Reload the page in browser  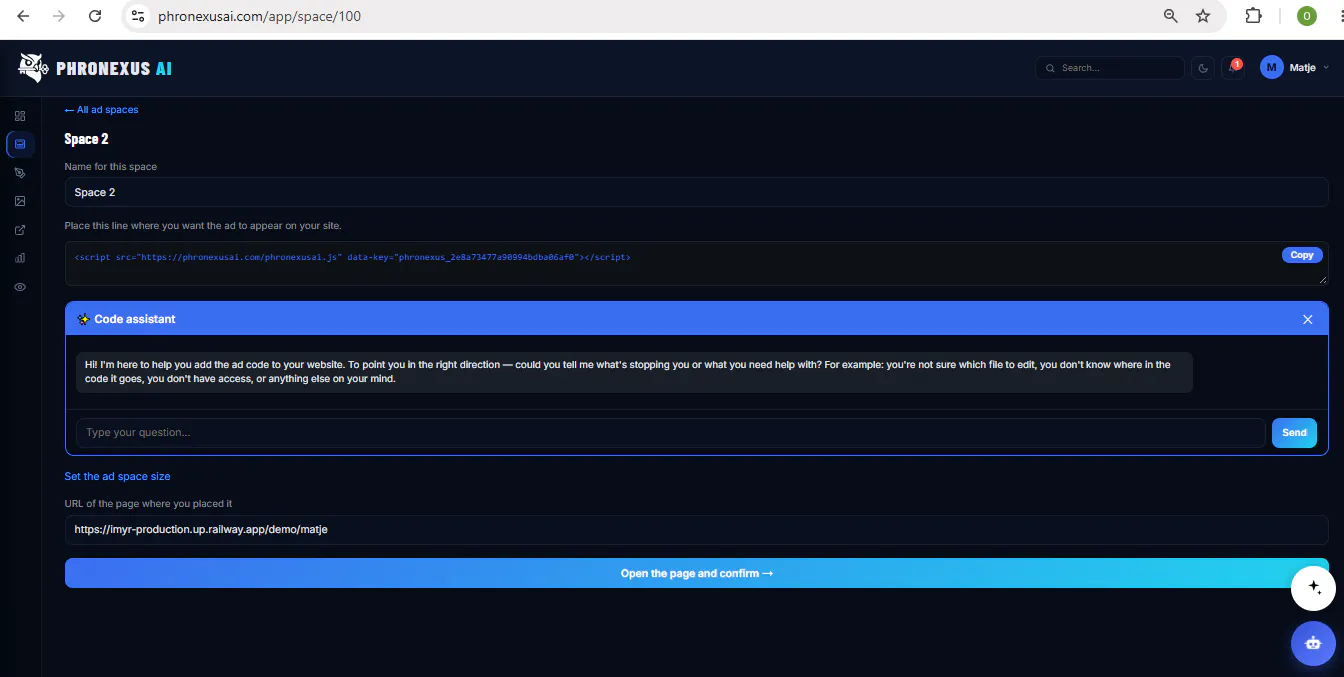(x=95, y=16)
